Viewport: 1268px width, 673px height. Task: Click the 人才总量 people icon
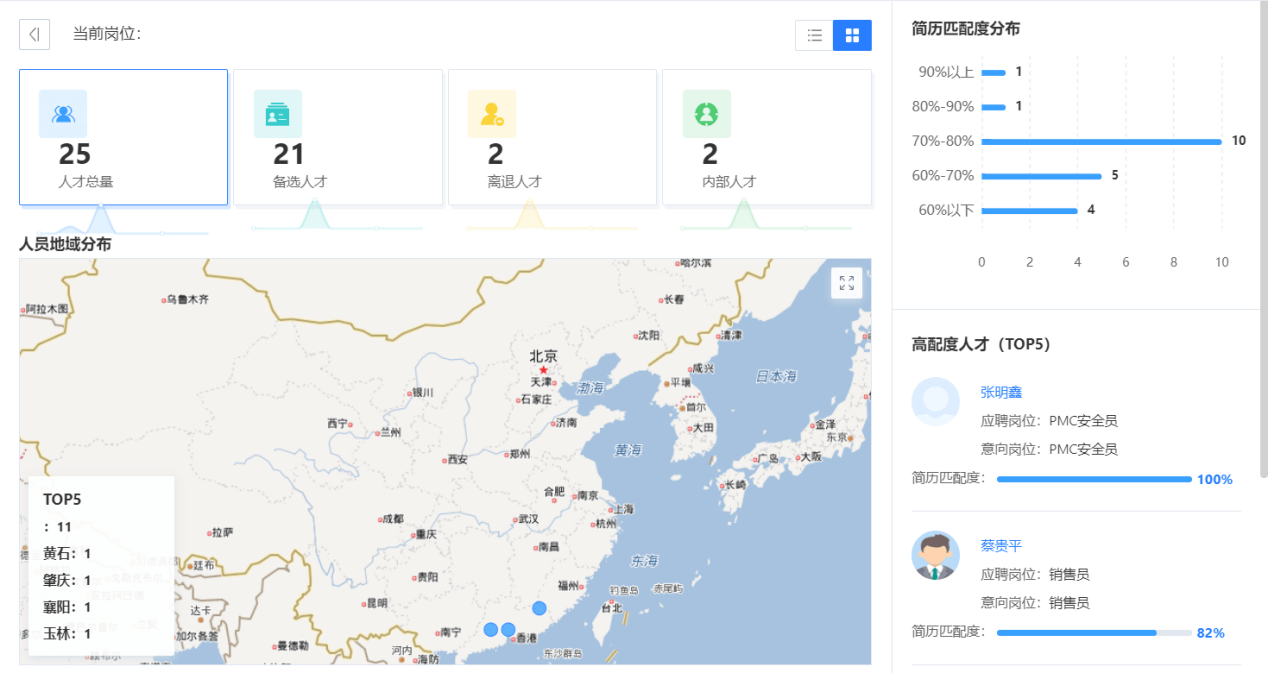click(63, 114)
